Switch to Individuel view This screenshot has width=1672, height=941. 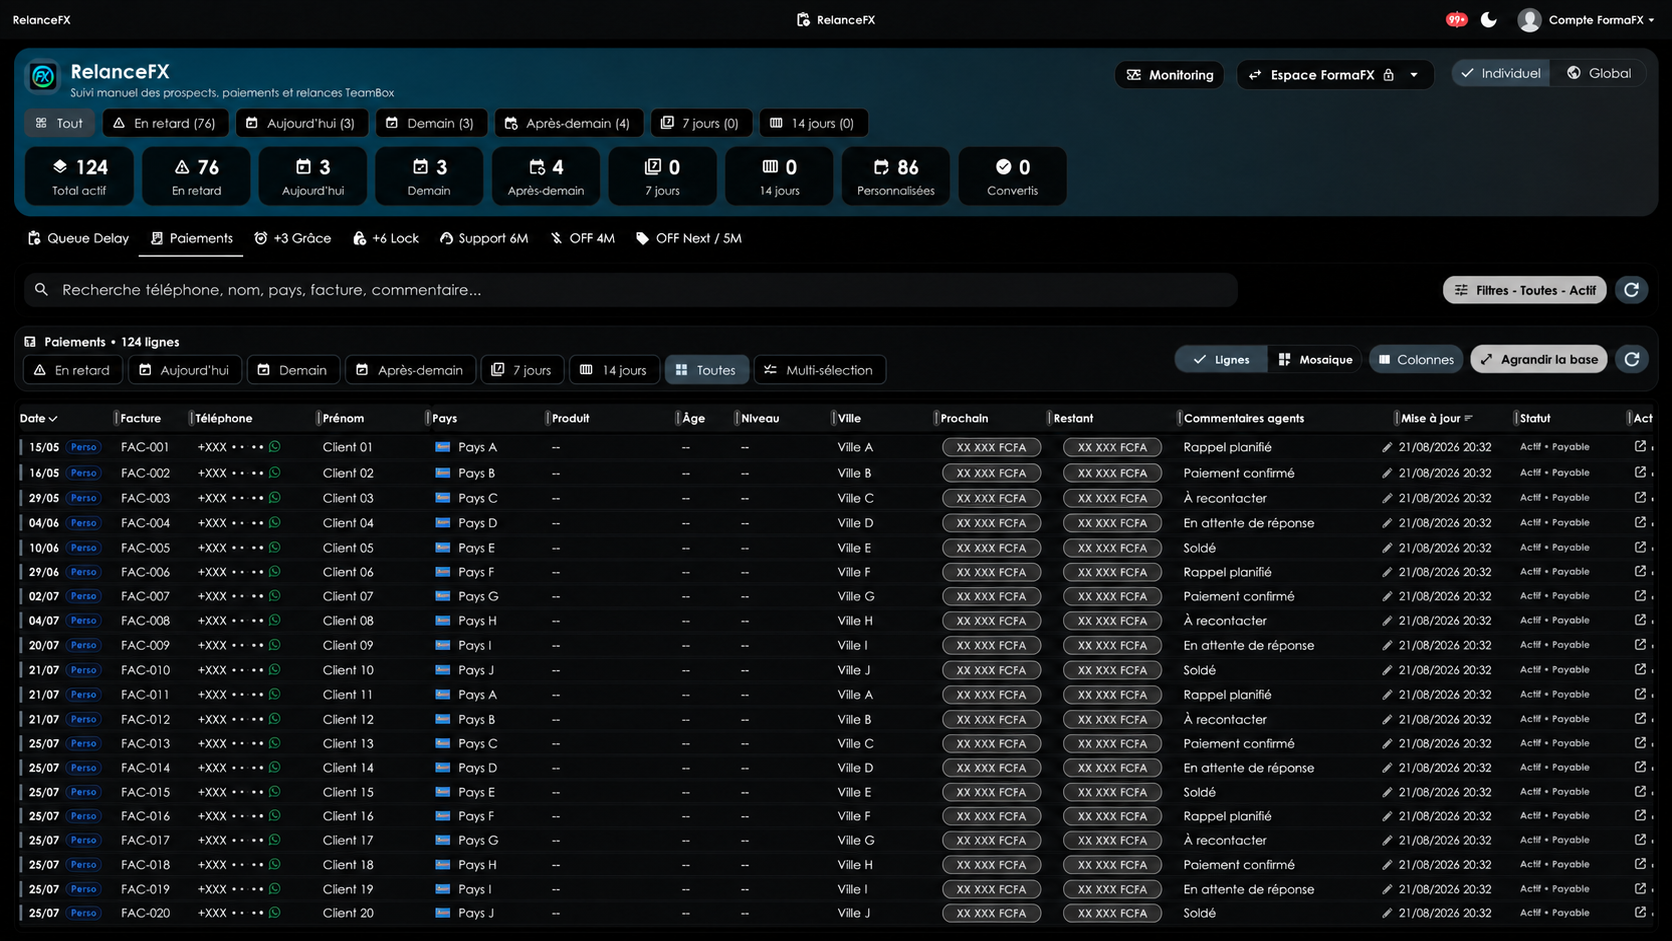(x=1501, y=73)
